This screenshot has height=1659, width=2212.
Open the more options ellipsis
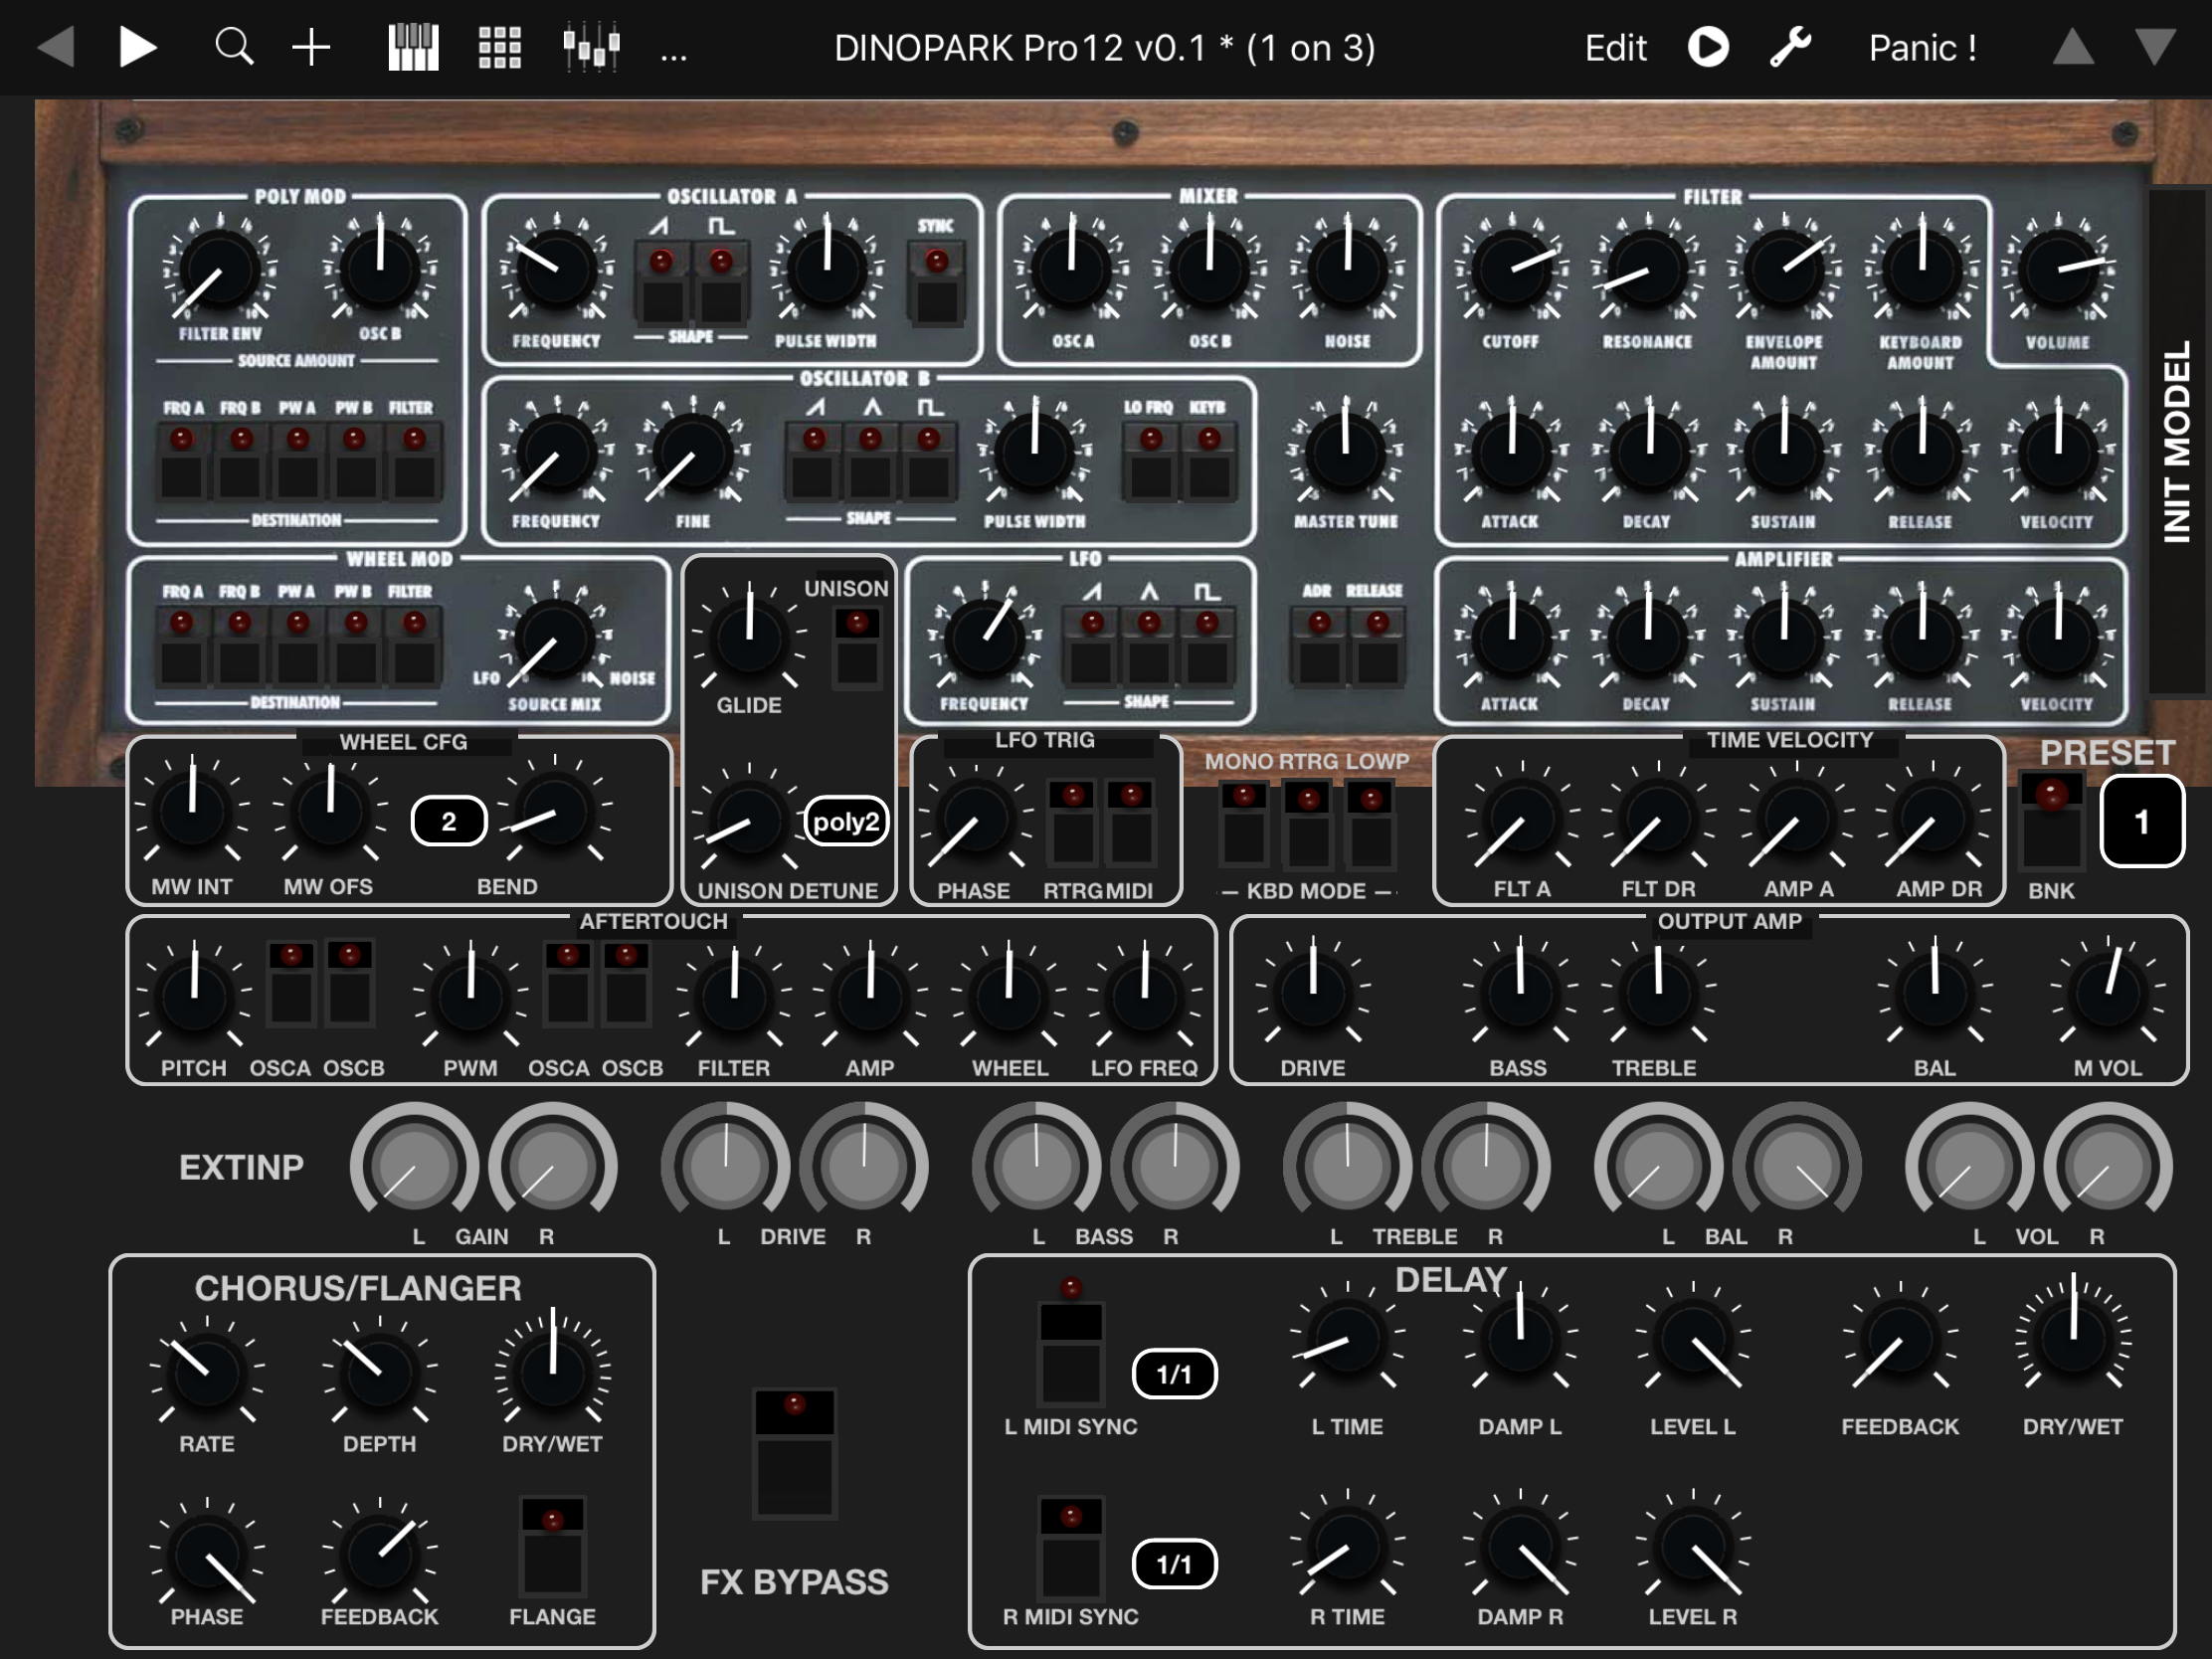tap(674, 54)
